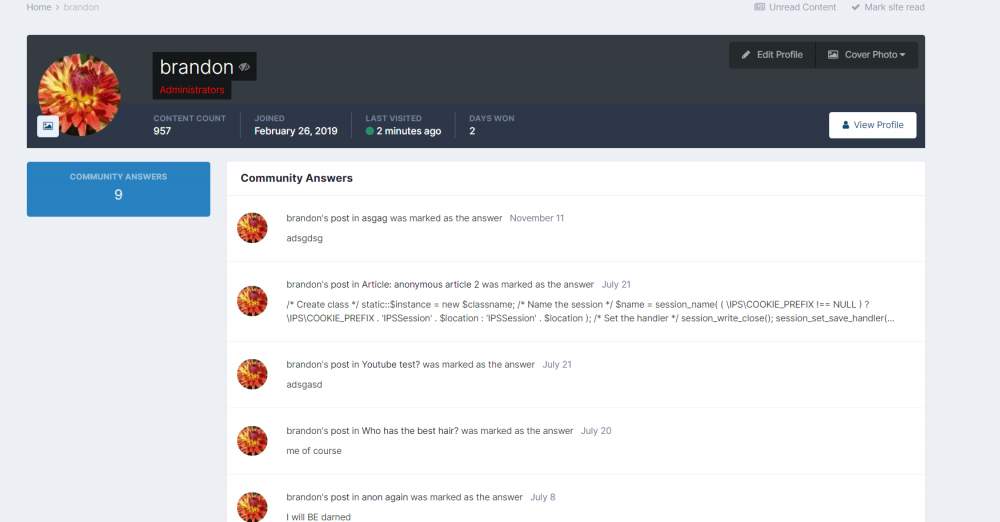Go to Home breadcrumb link
The image size is (1000, 522).
[x=39, y=7]
